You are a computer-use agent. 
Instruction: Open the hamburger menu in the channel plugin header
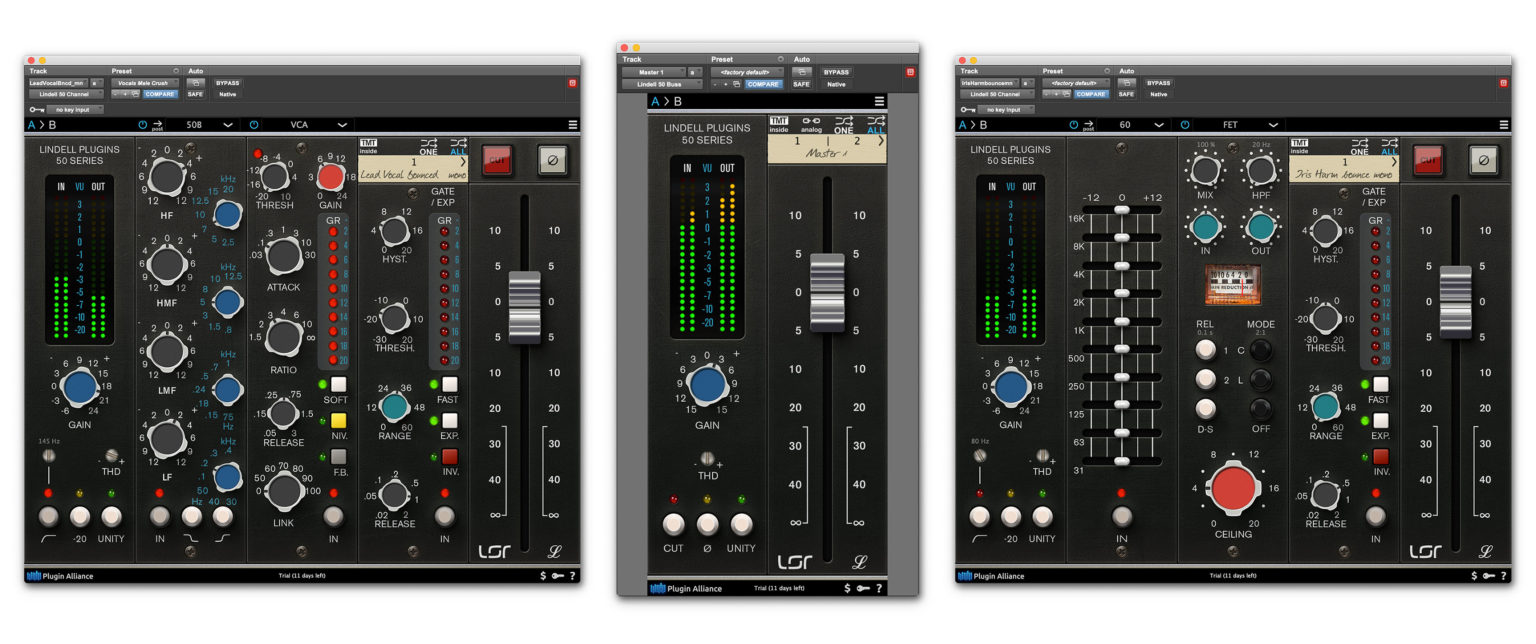click(572, 124)
